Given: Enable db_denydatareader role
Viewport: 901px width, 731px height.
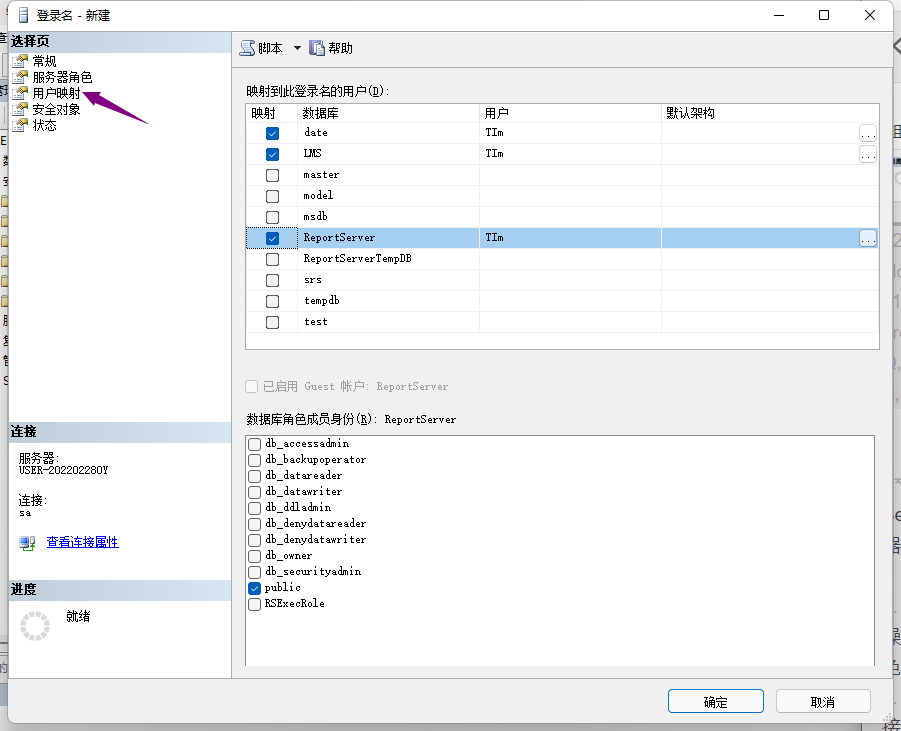Looking at the screenshot, I should (255, 524).
